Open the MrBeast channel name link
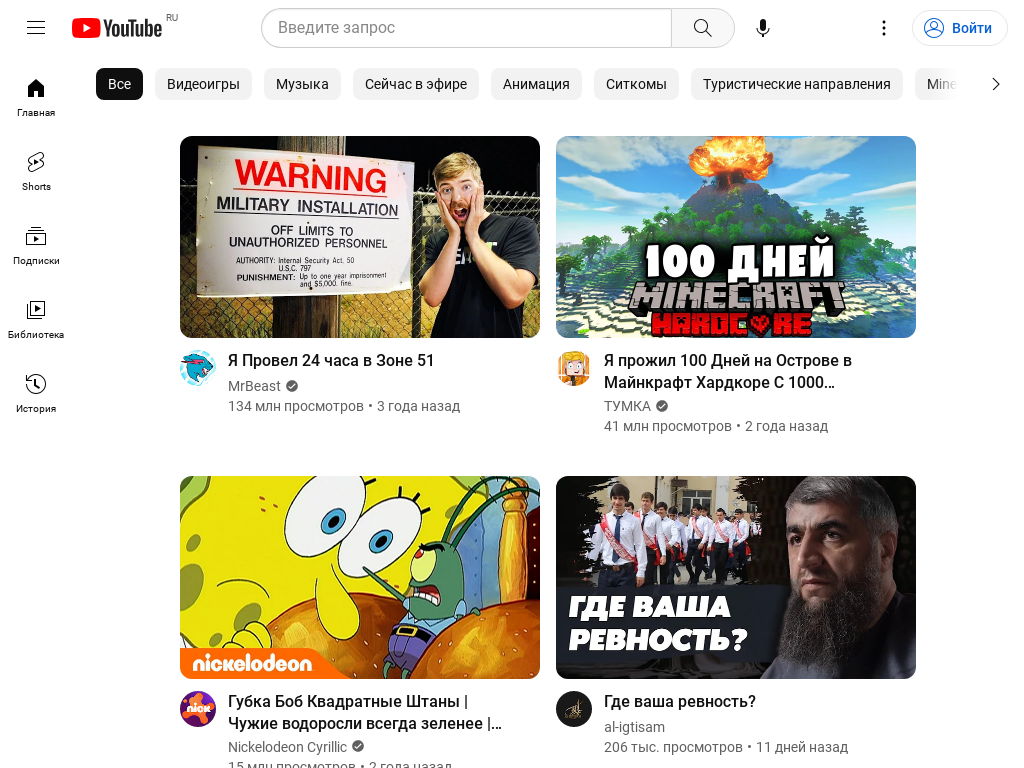 pos(254,386)
